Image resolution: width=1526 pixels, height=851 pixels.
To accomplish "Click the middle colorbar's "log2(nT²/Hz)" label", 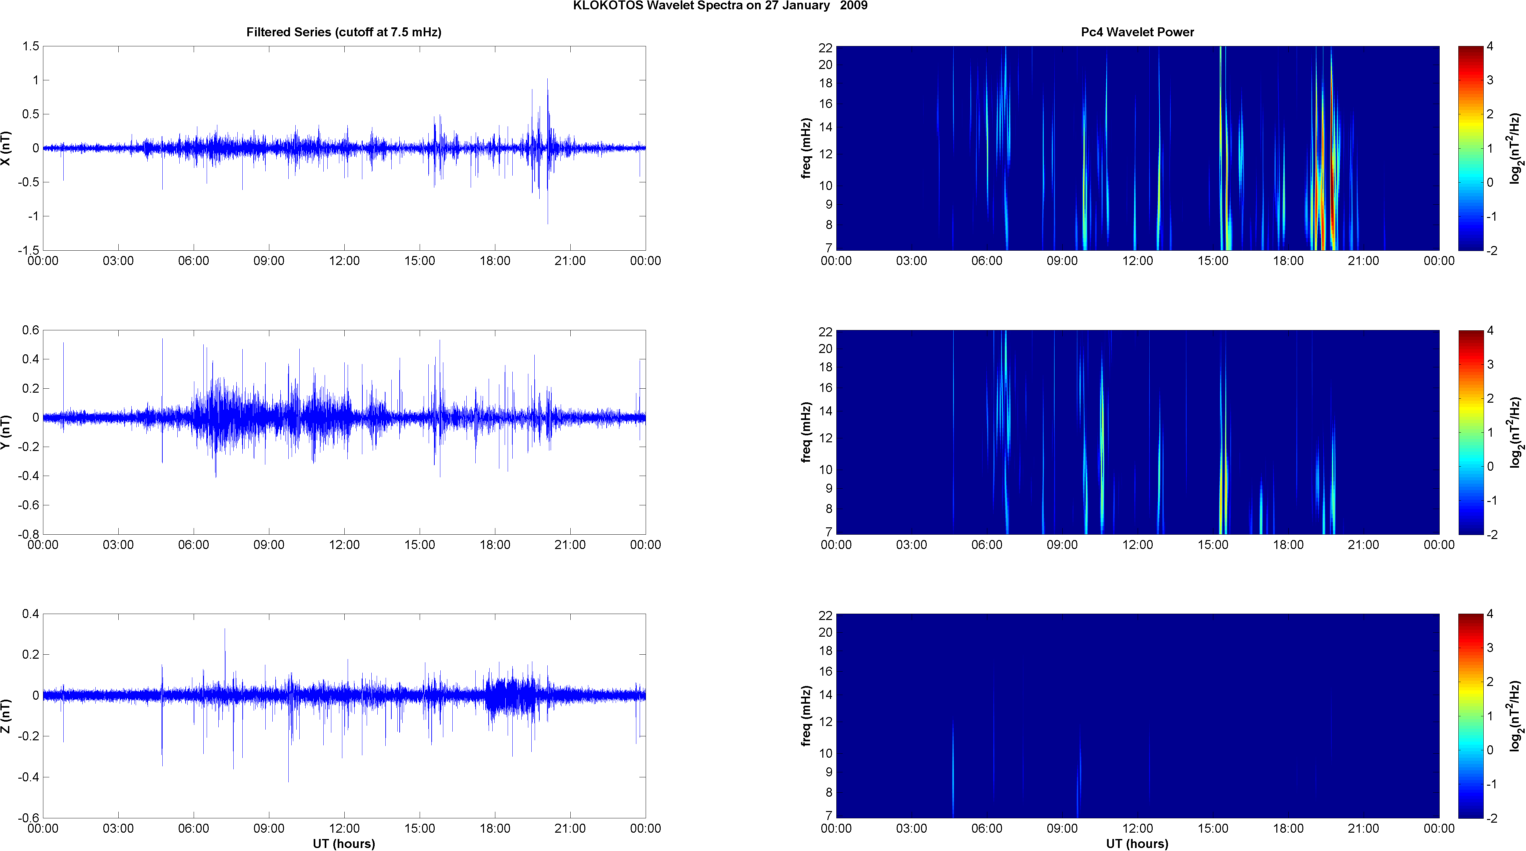I will tap(1516, 432).
